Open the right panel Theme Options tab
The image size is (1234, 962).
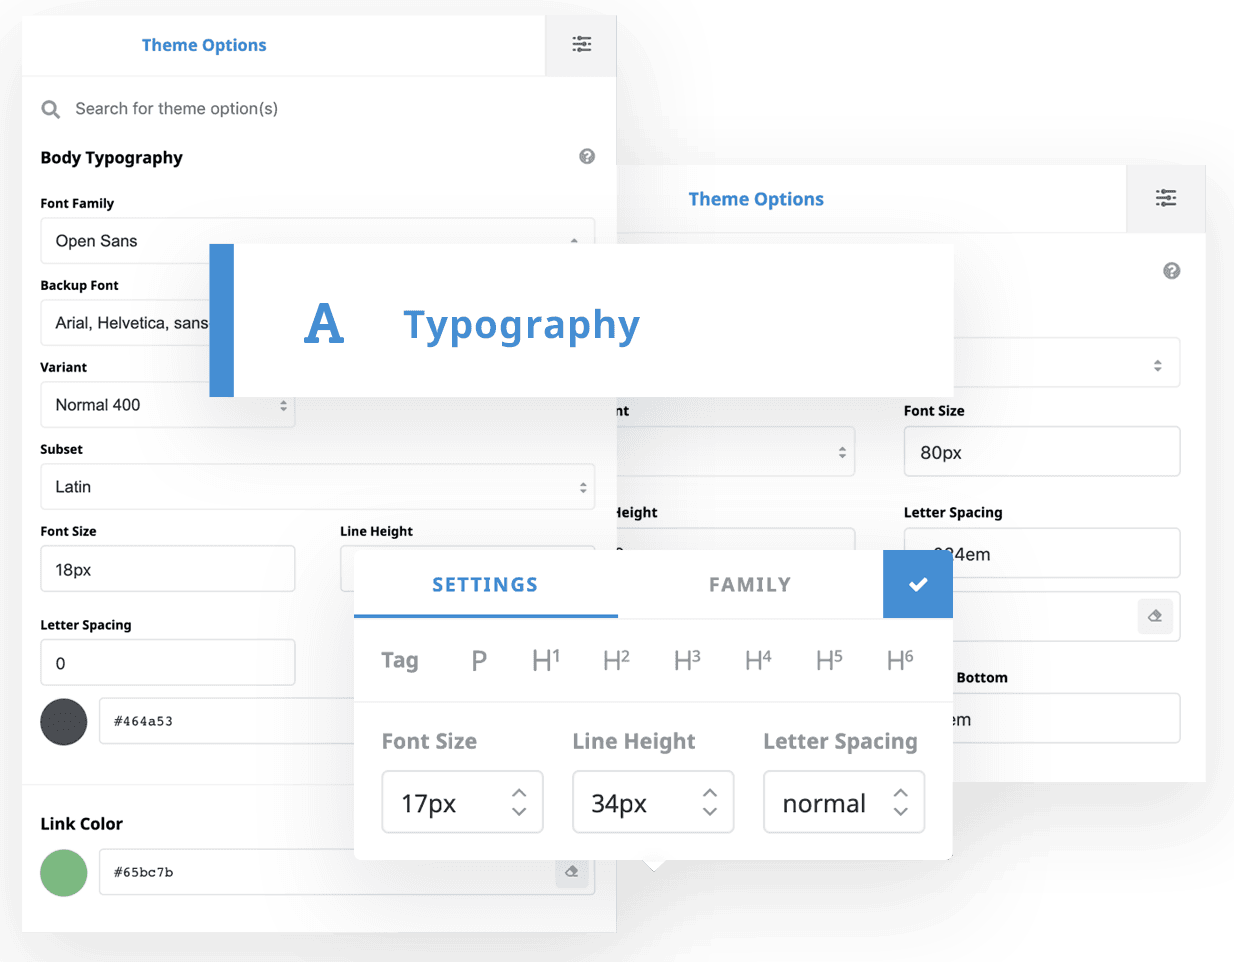point(756,199)
